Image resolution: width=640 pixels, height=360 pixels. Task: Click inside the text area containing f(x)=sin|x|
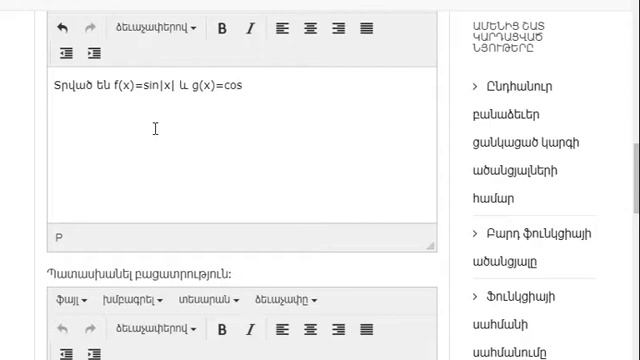(242, 145)
